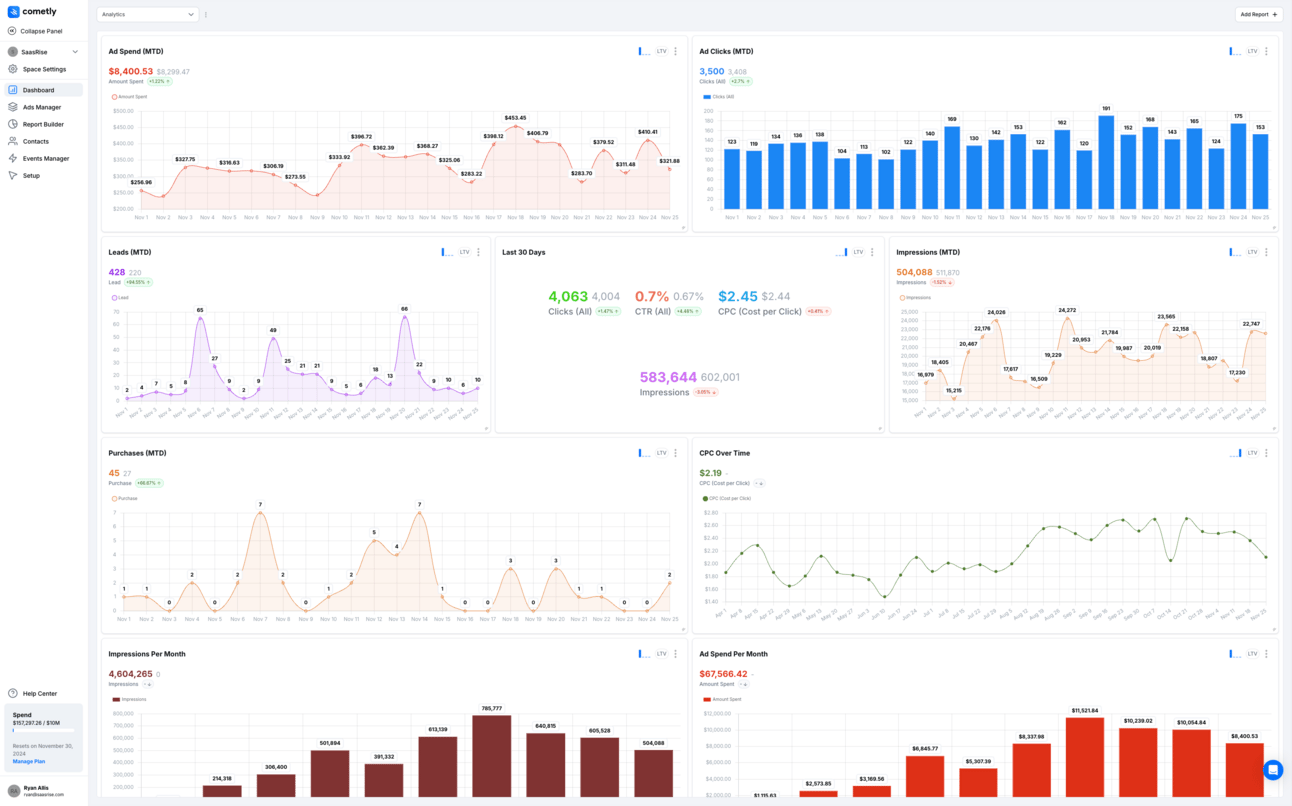Toggle LTV on Ad Clicks (MTD) widget

point(1252,51)
